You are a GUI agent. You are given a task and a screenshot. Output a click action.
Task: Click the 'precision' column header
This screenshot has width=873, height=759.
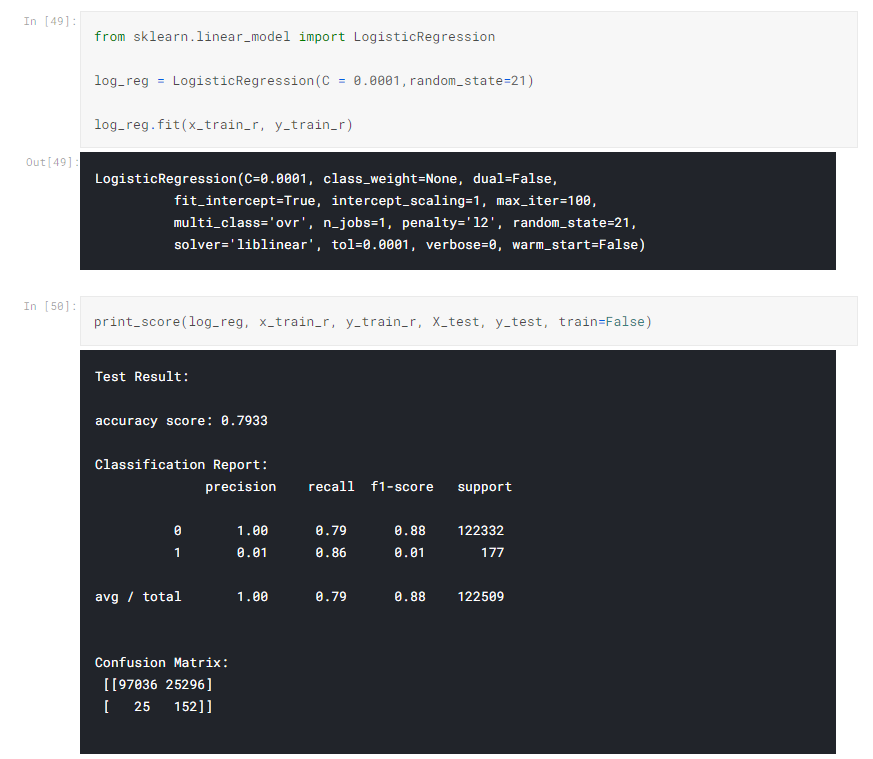coord(241,487)
